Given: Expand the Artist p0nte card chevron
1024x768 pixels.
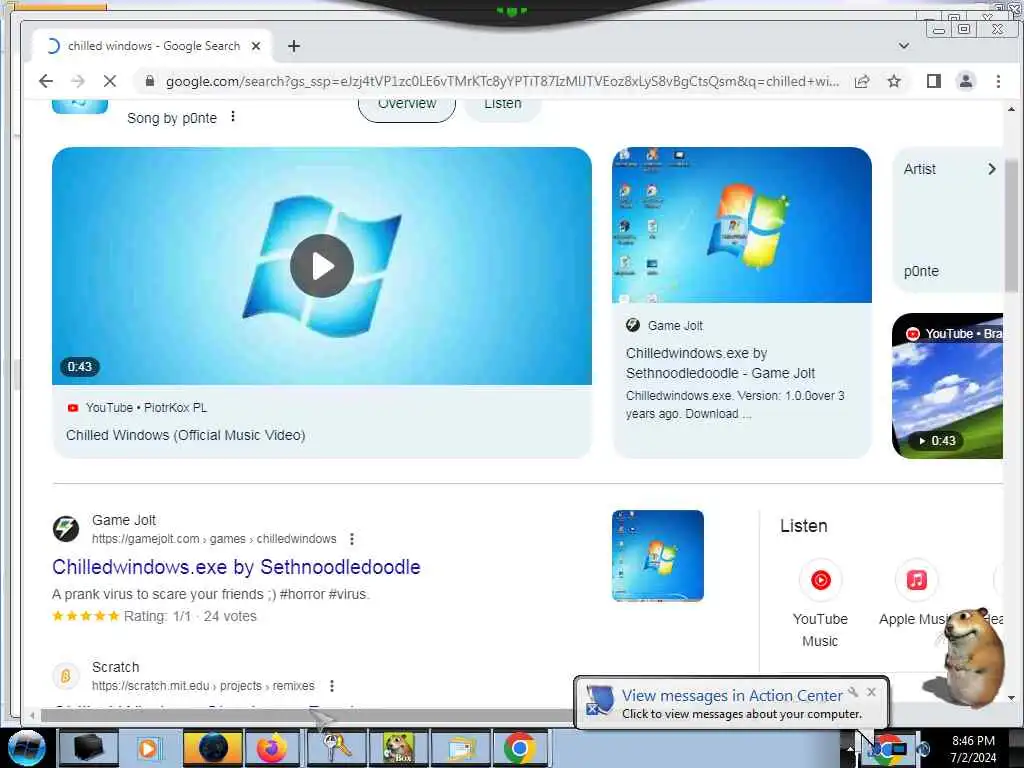Looking at the screenshot, I should click(x=991, y=169).
